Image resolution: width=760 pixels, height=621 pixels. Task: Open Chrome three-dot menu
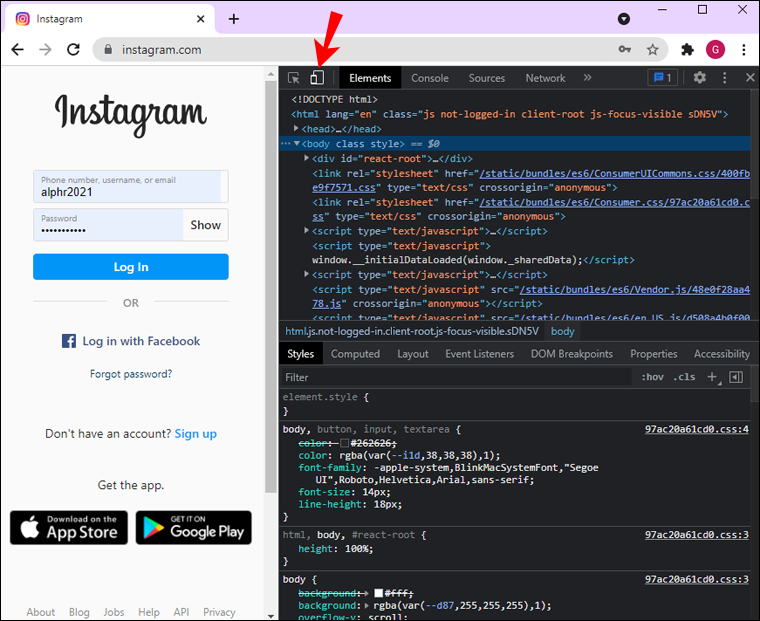point(744,49)
